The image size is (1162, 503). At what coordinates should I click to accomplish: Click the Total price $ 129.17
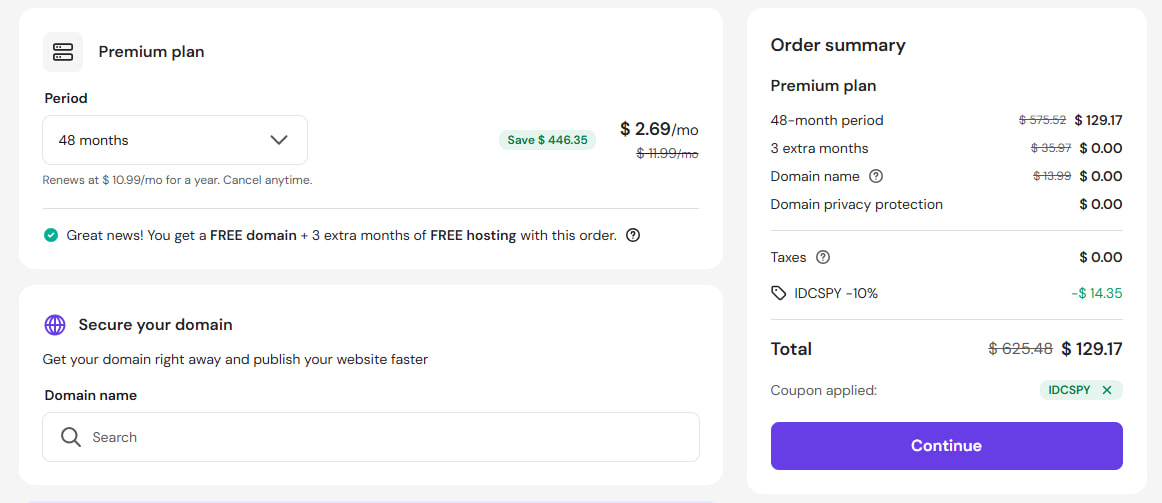coord(1091,349)
